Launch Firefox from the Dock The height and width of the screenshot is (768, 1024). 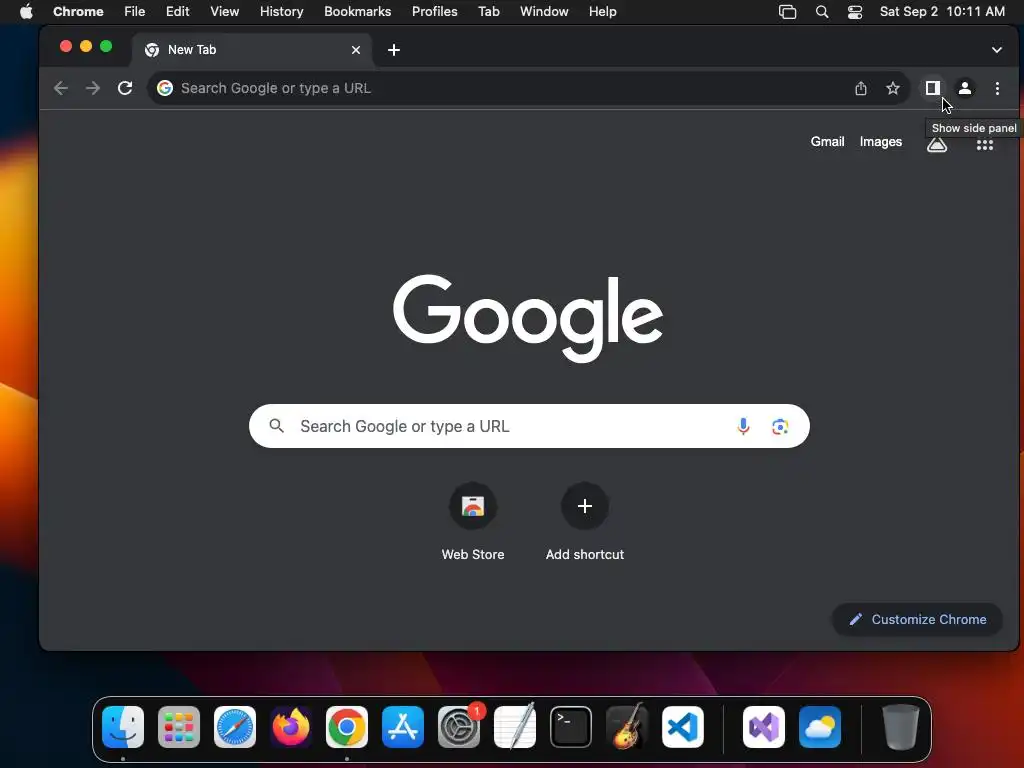[x=291, y=727]
